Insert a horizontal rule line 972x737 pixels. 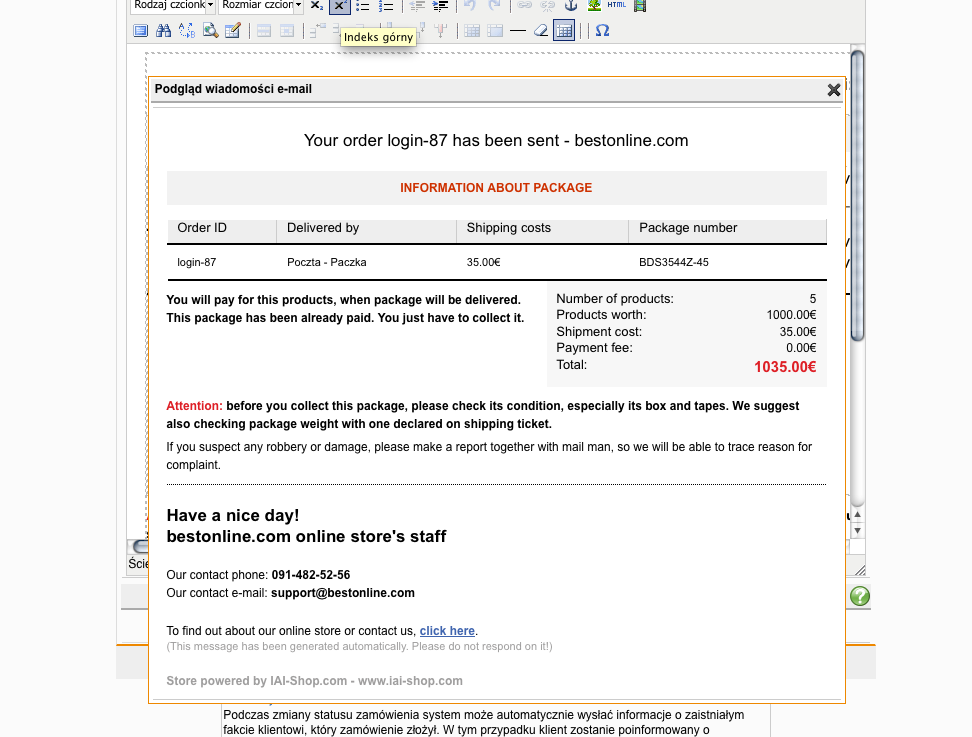click(x=518, y=30)
